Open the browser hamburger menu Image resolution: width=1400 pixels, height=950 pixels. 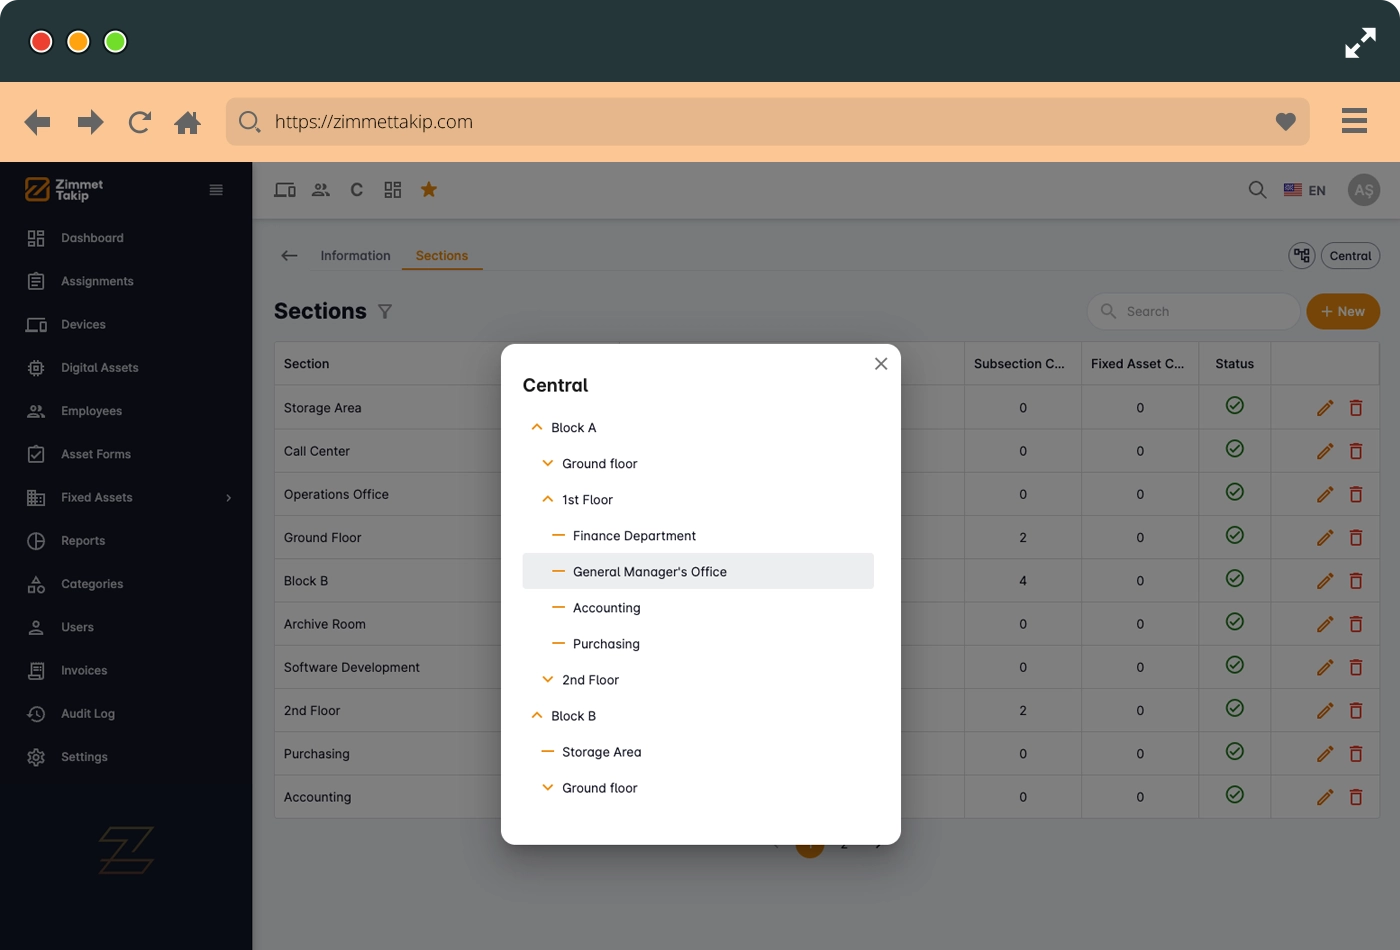click(1354, 121)
